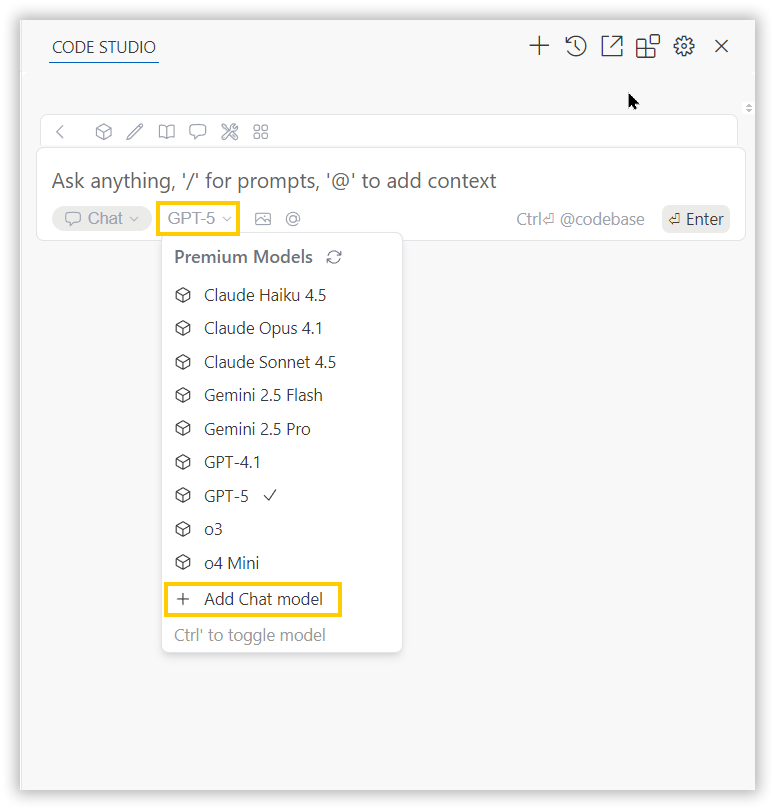The height and width of the screenshot is (810, 775).
Task: Click the pencil edit icon
Action: [x=135, y=132]
